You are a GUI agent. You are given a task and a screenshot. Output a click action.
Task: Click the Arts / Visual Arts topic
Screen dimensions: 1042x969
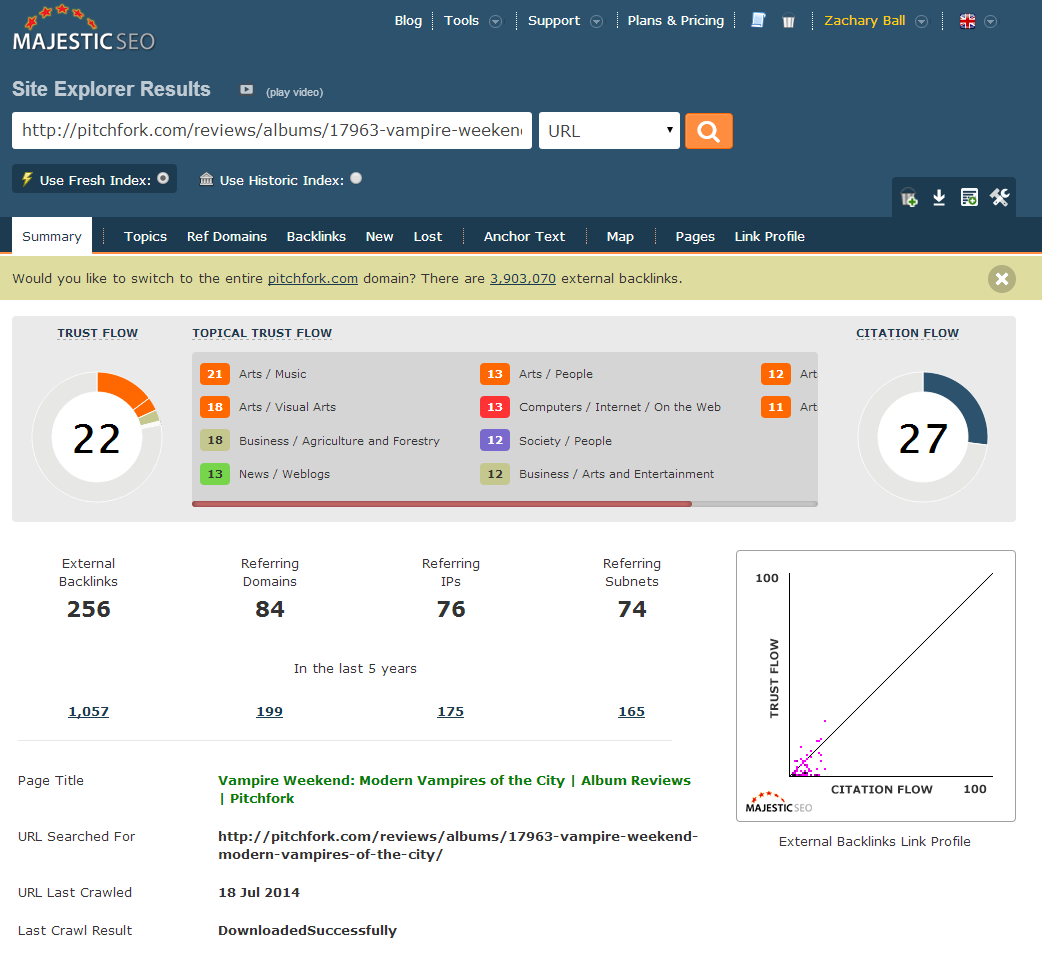tap(287, 407)
